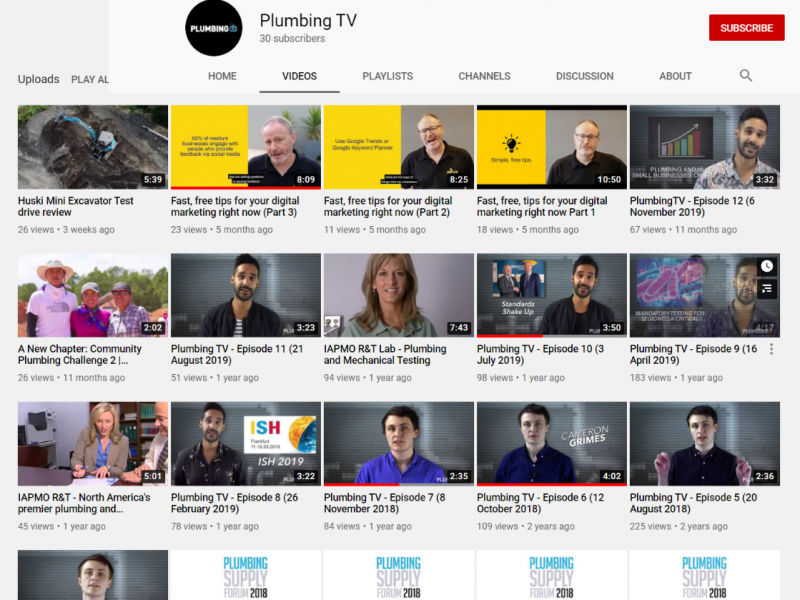800x600 pixels.
Task: Open 'IAPMO R&T Lab - Plumbing and Mechanical Testing' title
Action: tap(385, 355)
